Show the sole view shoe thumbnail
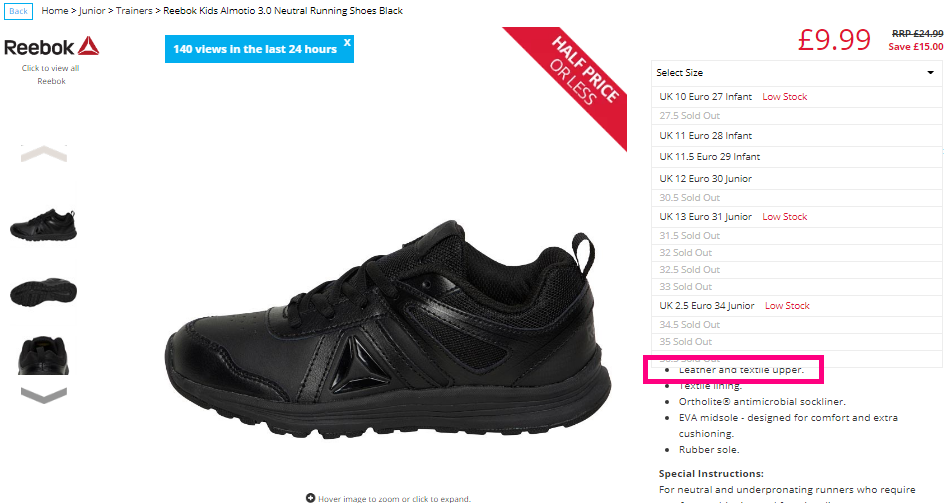The height and width of the screenshot is (503, 949). 44,292
